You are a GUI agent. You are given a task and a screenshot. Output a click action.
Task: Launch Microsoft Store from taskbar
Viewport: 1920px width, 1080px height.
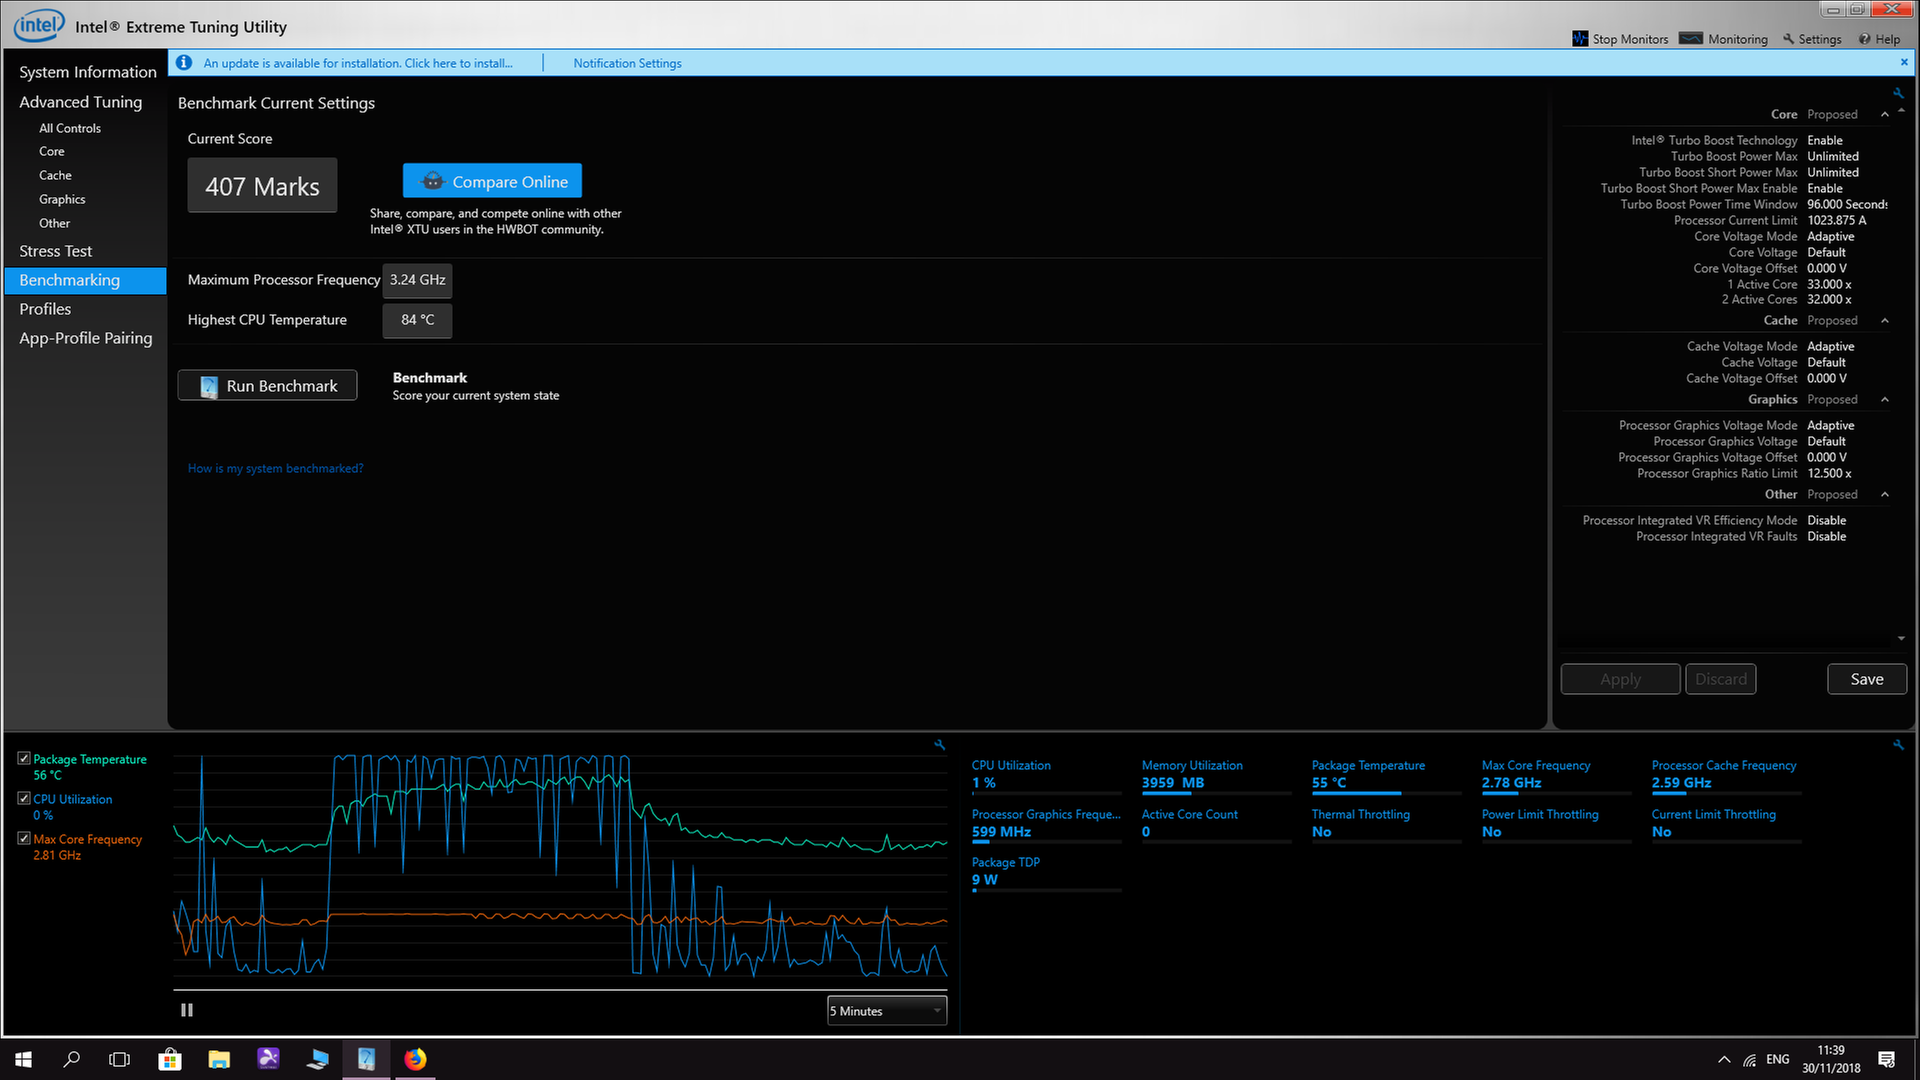coord(169,1059)
